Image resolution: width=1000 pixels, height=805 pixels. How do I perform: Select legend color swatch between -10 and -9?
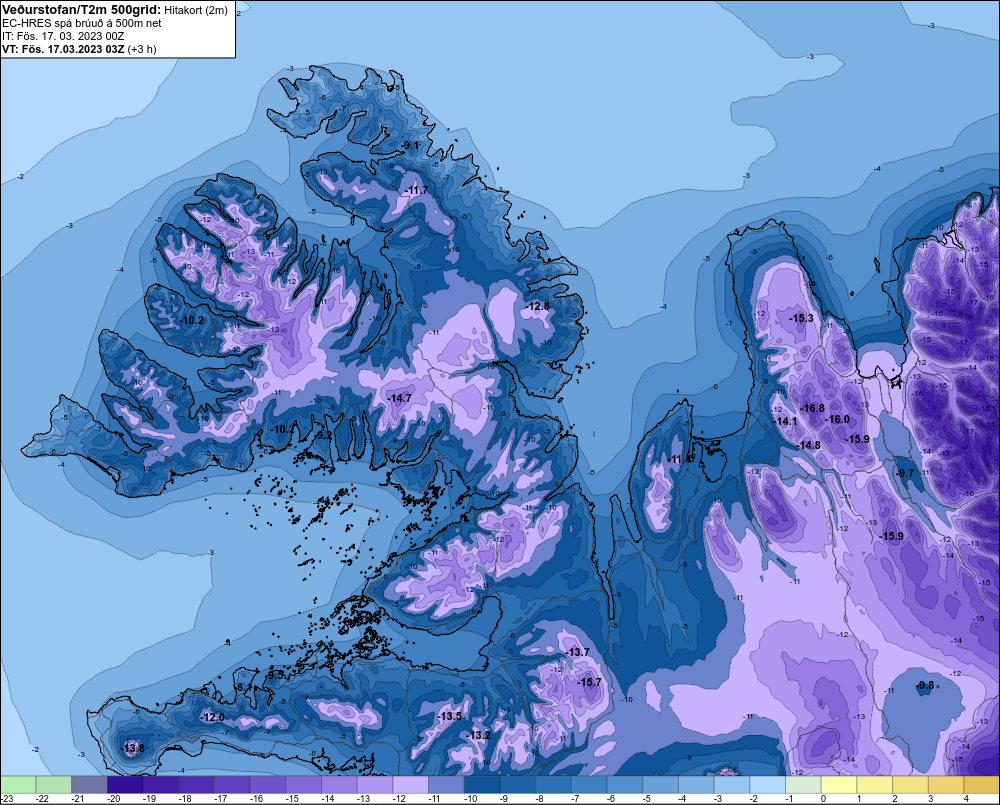pyautogui.click(x=482, y=784)
